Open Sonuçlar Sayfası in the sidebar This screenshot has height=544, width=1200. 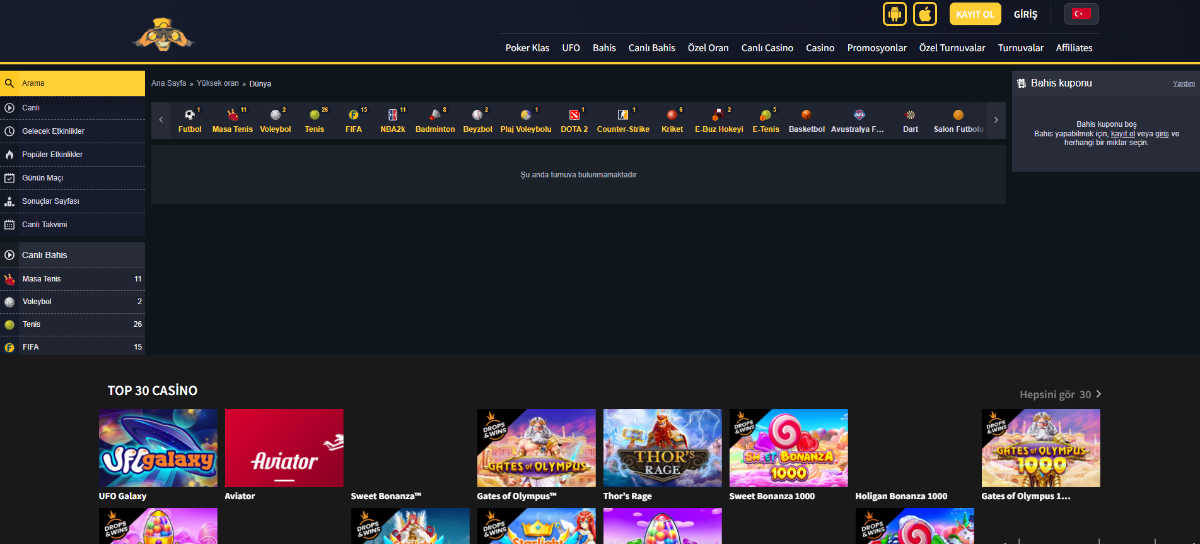click(x=72, y=201)
